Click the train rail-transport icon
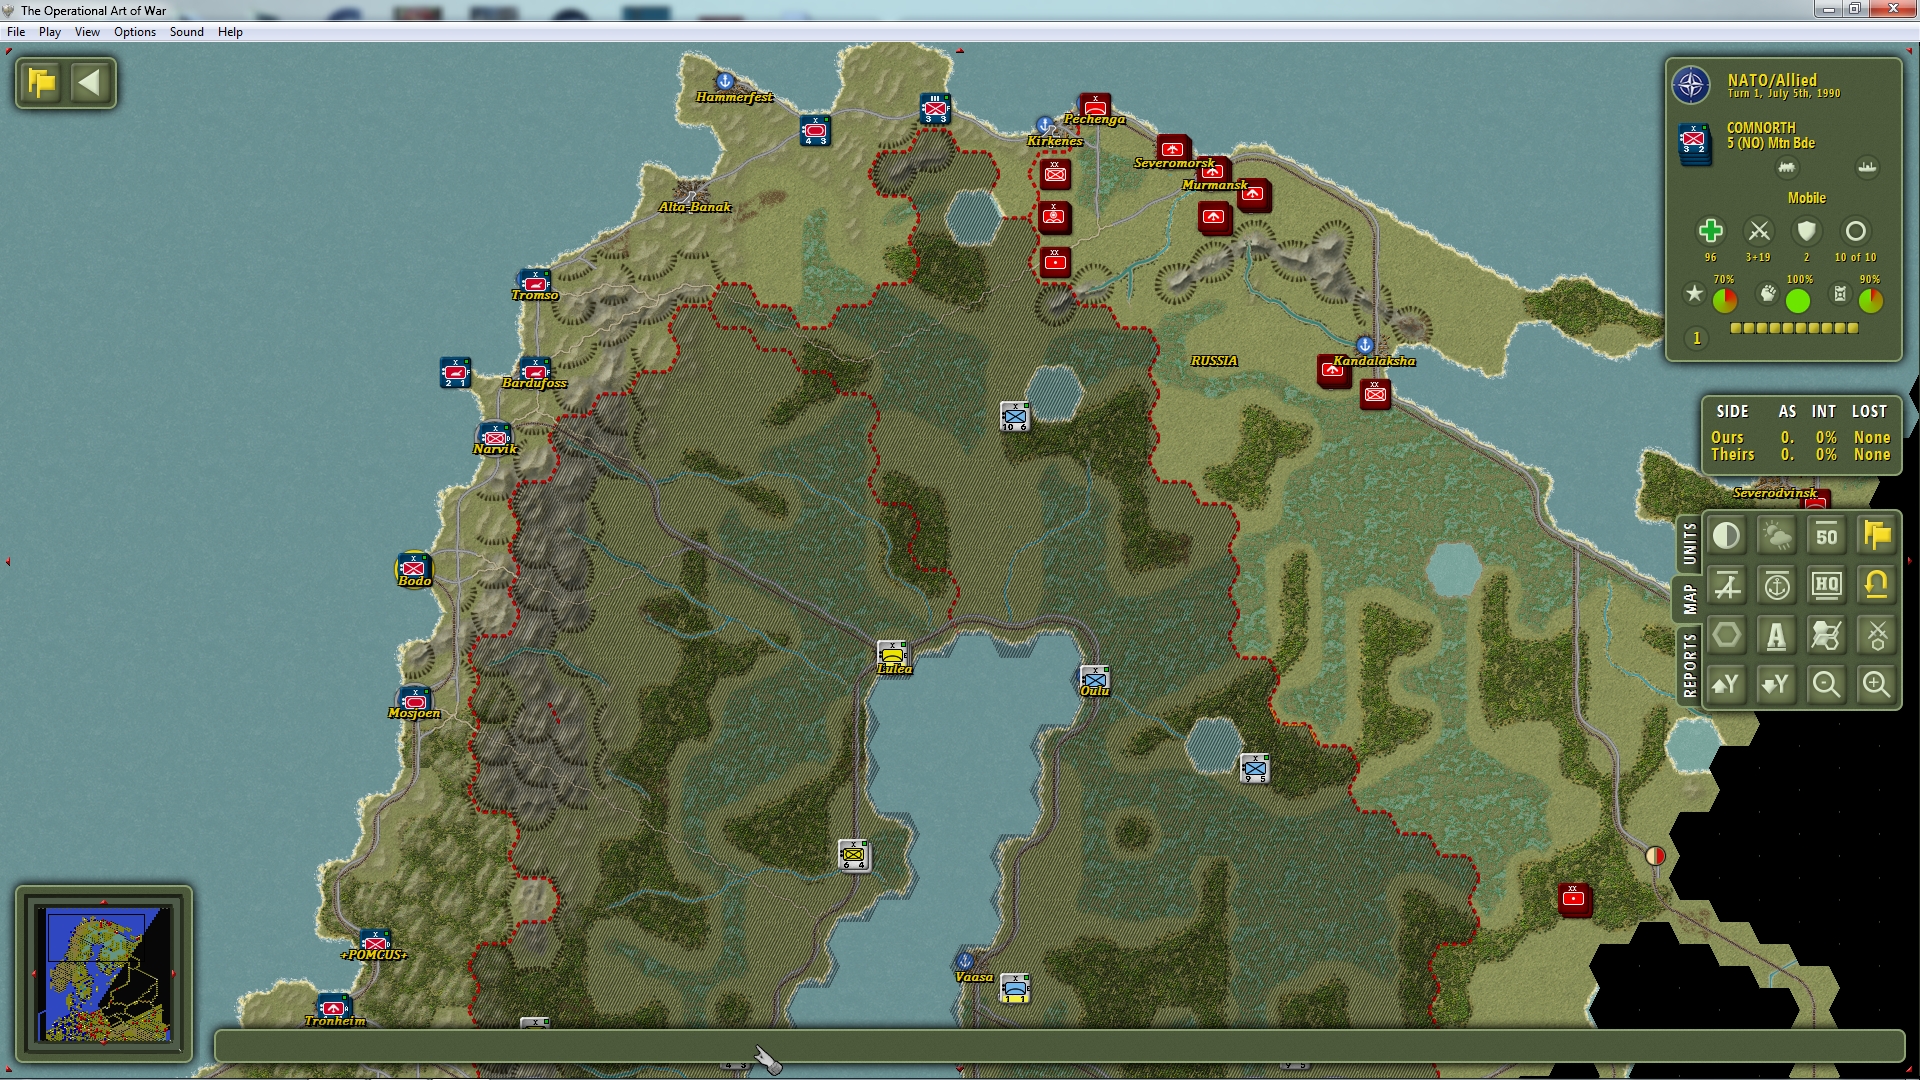 point(1787,168)
